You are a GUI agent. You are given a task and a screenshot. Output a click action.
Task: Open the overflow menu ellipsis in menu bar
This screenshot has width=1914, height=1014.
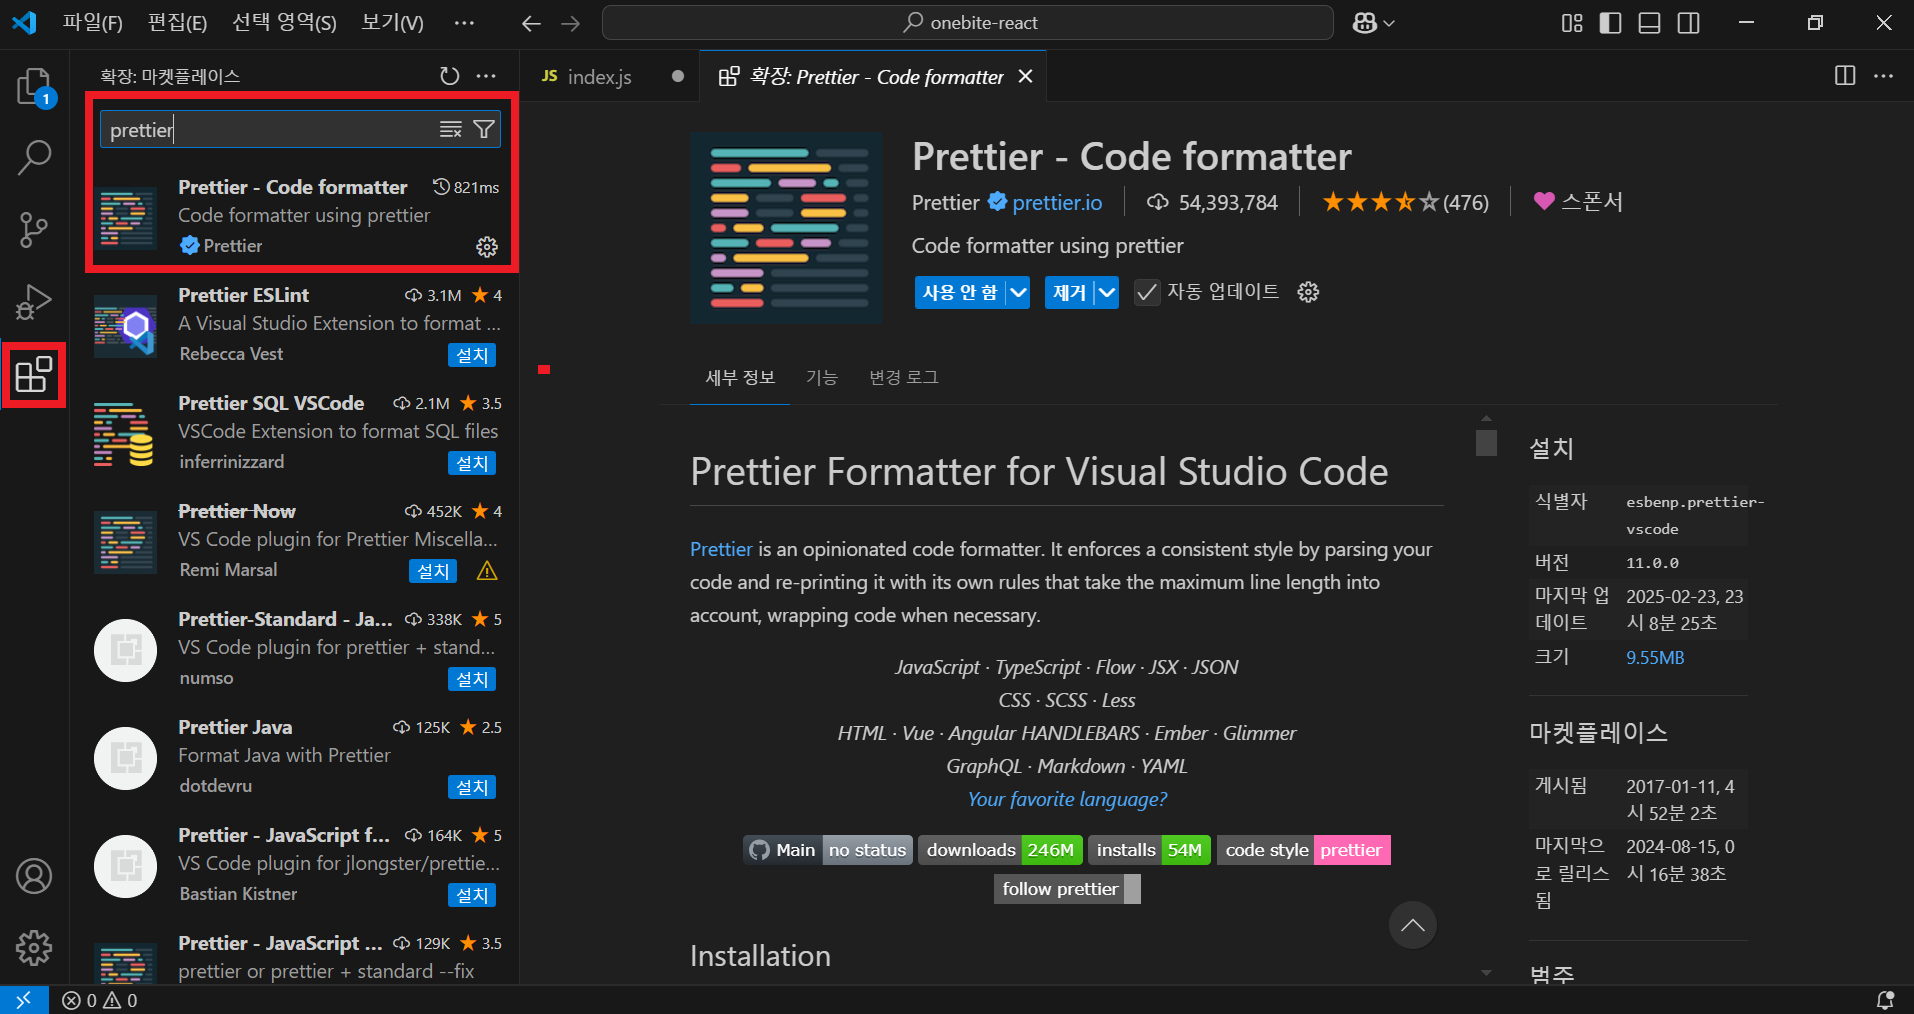464,23
